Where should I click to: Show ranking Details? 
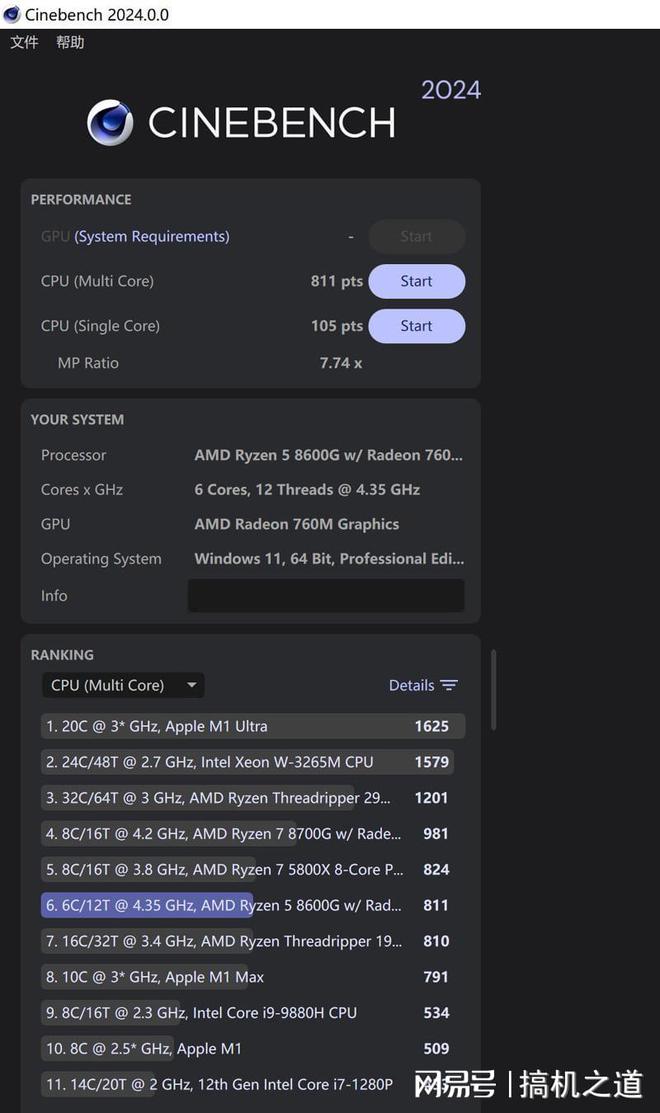412,685
